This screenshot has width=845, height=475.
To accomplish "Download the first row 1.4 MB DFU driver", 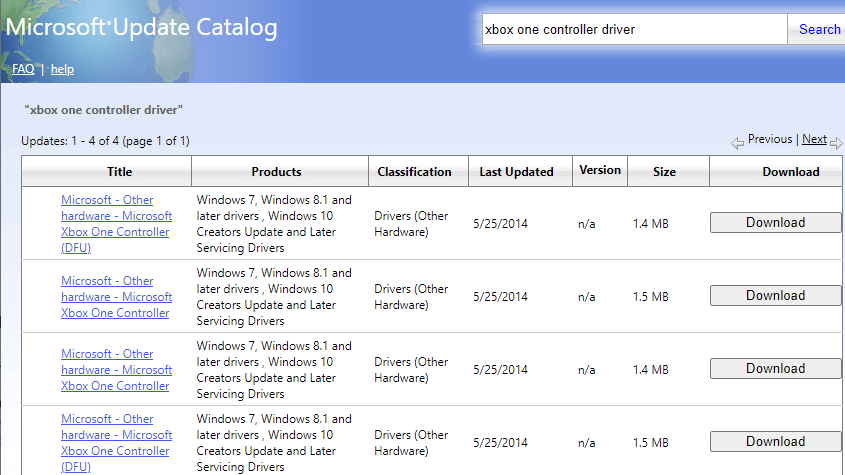I will pyautogui.click(x=775, y=223).
